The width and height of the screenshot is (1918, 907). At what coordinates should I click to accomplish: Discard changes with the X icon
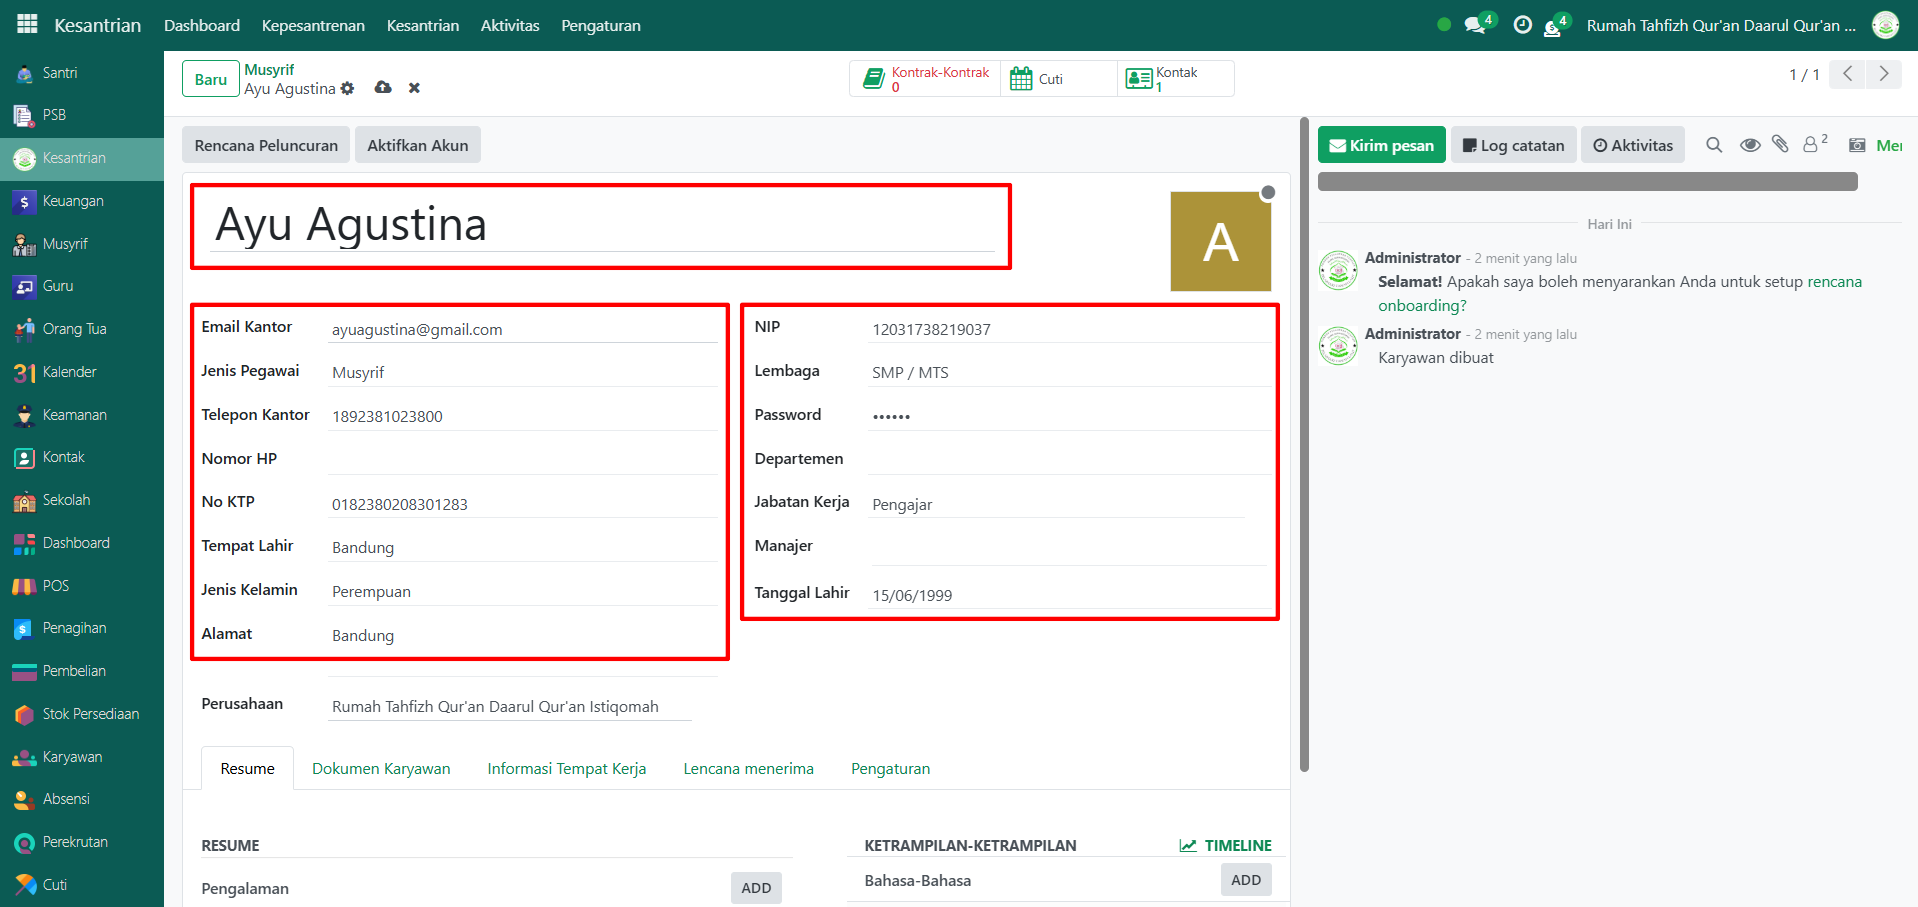coord(414,88)
